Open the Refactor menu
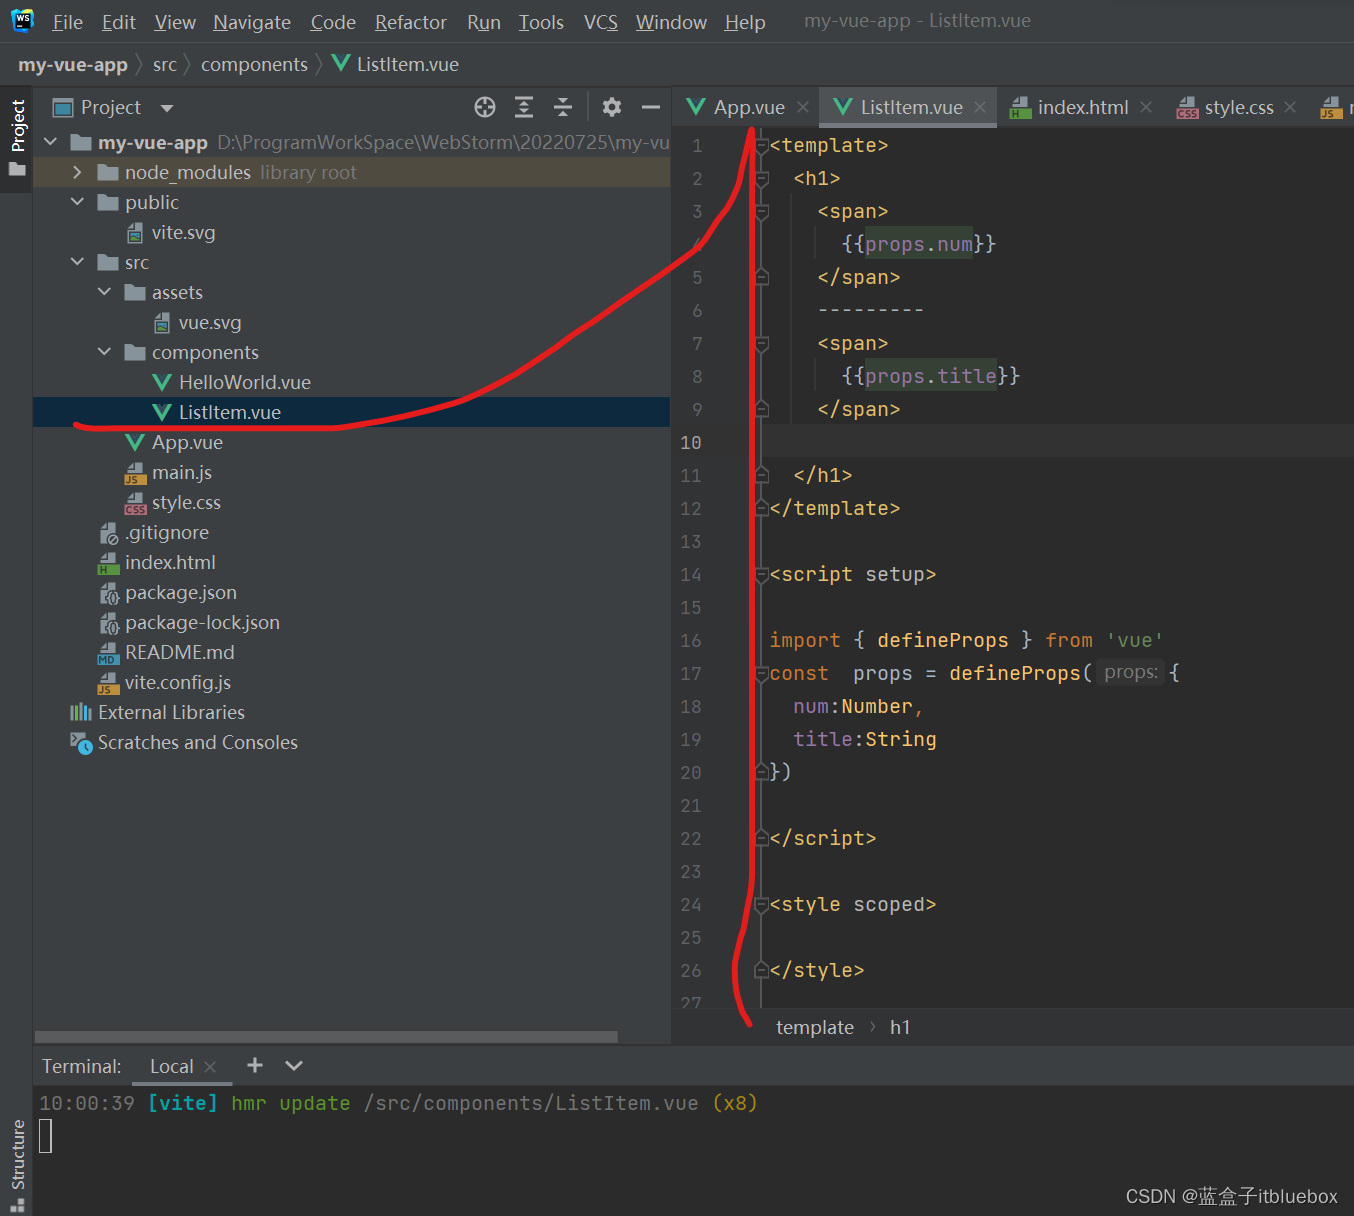 point(411,22)
